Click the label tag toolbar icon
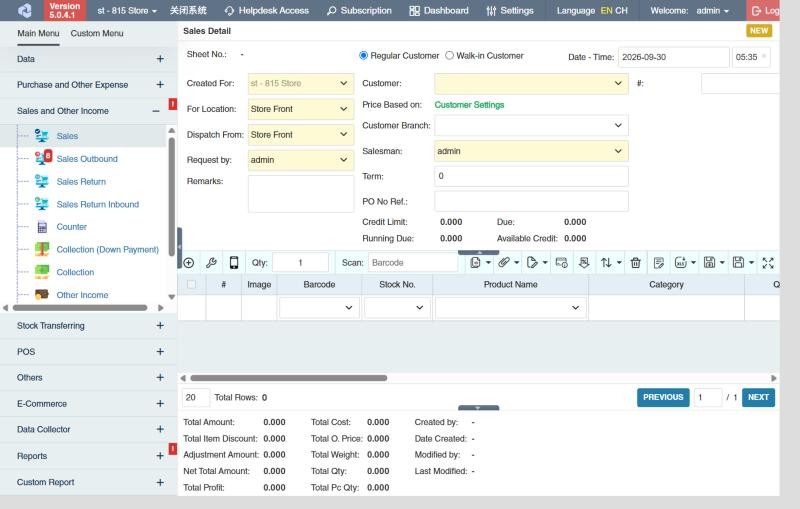800x509 pixels. tap(532, 263)
